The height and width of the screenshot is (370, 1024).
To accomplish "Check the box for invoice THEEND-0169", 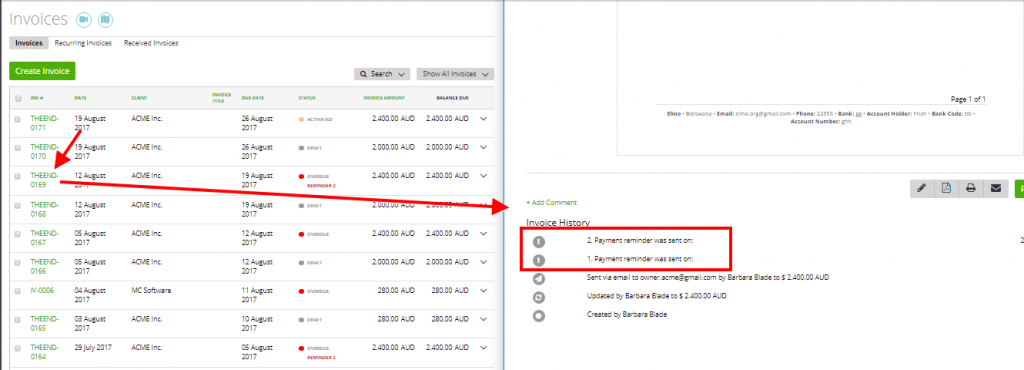I will pyautogui.click(x=18, y=176).
